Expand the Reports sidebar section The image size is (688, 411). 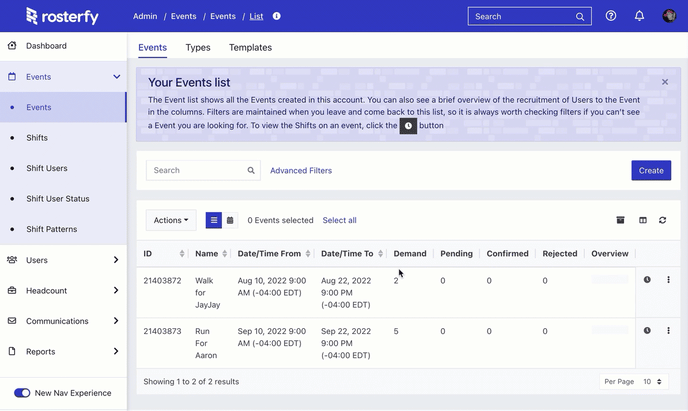pyautogui.click(x=116, y=351)
